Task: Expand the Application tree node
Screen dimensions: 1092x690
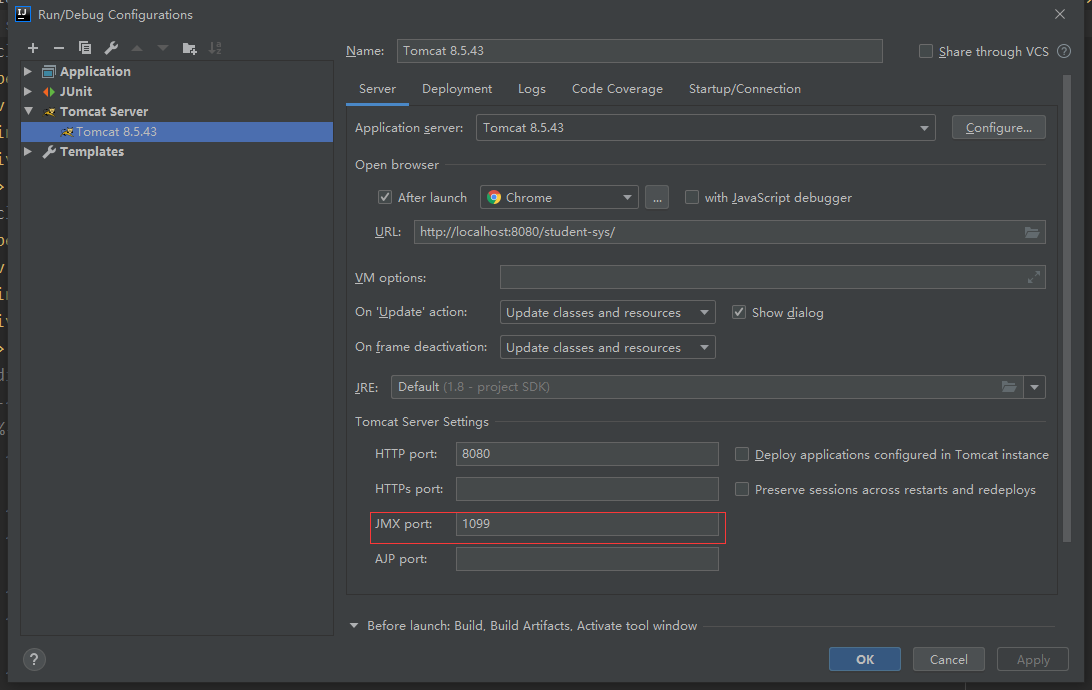Action: click(x=28, y=71)
